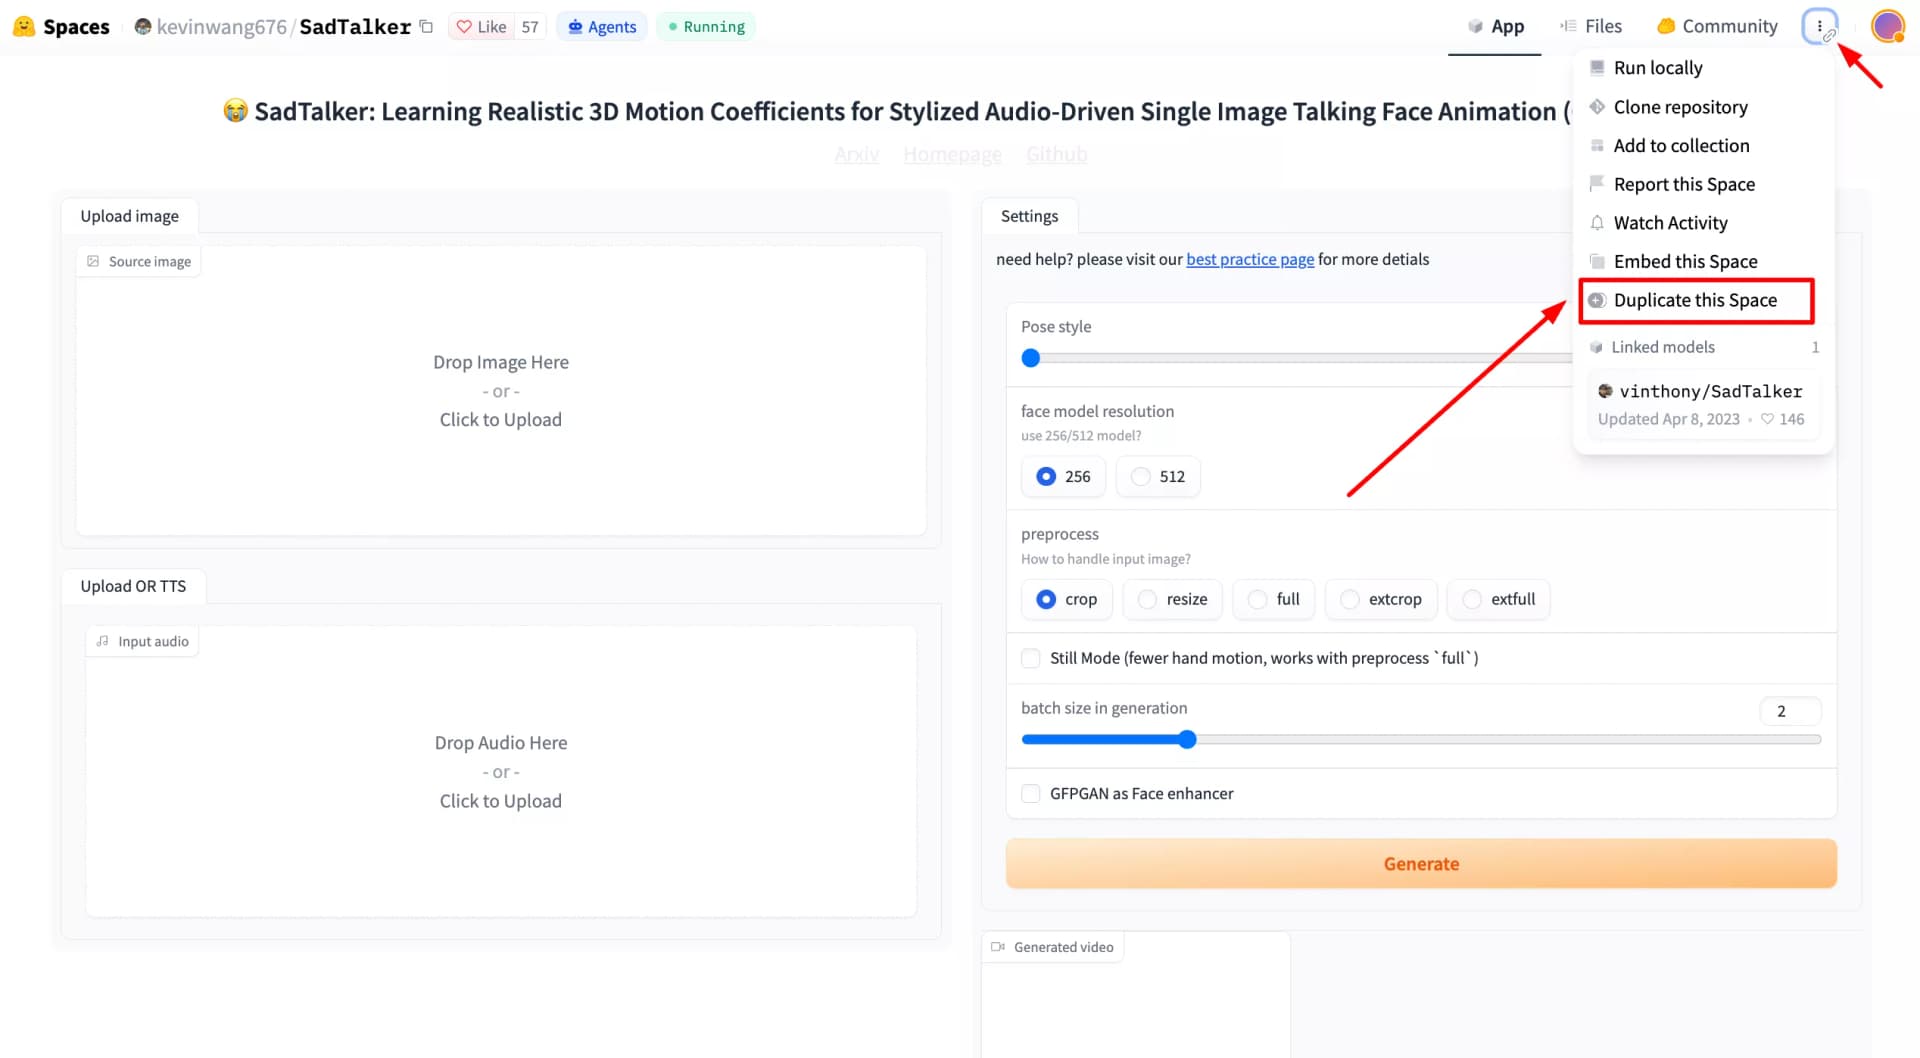Click the Pose style slider handle
This screenshot has height=1058, width=1920.
1031,359
